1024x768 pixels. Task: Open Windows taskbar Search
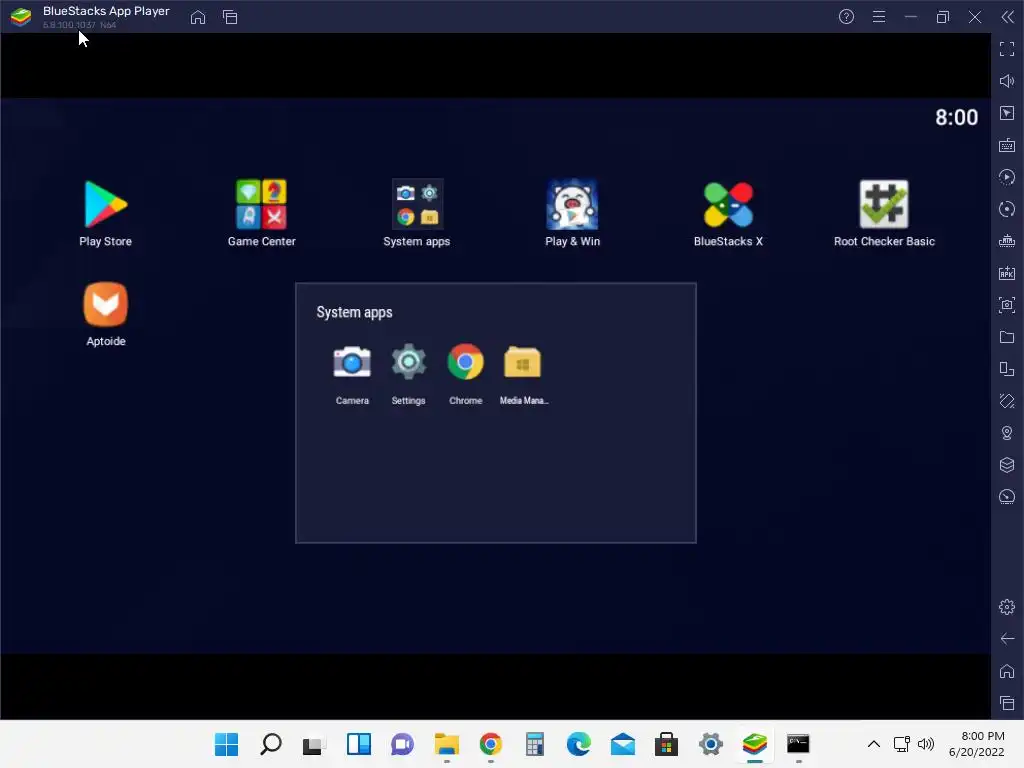270,744
